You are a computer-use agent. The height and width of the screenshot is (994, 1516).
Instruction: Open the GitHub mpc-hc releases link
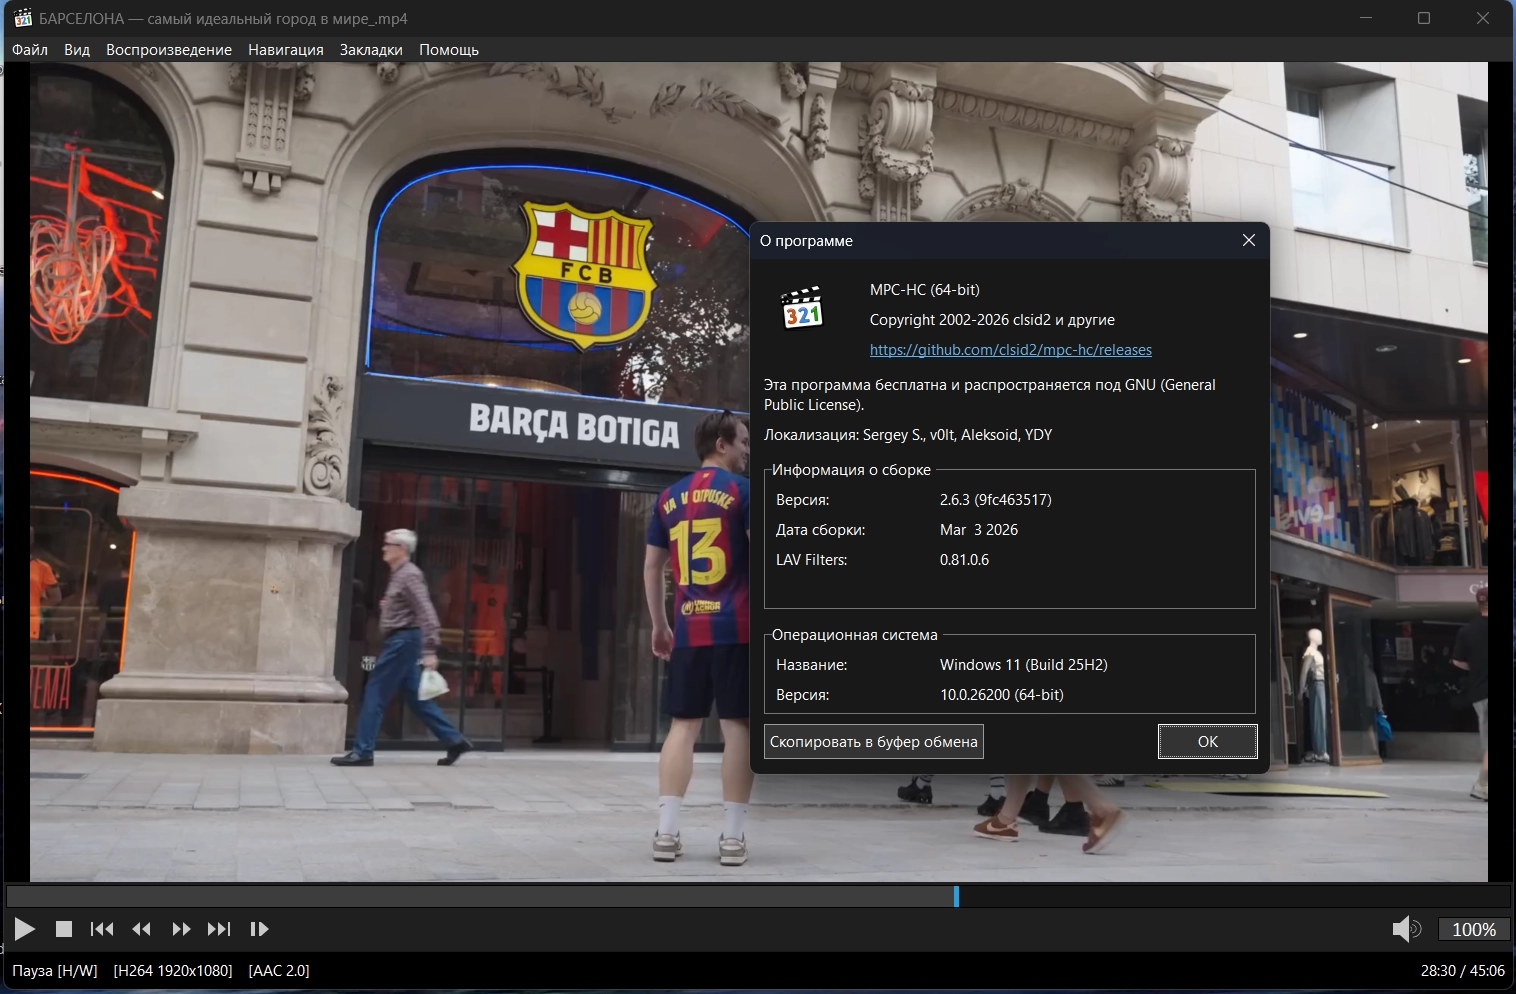(x=1011, y=350)
